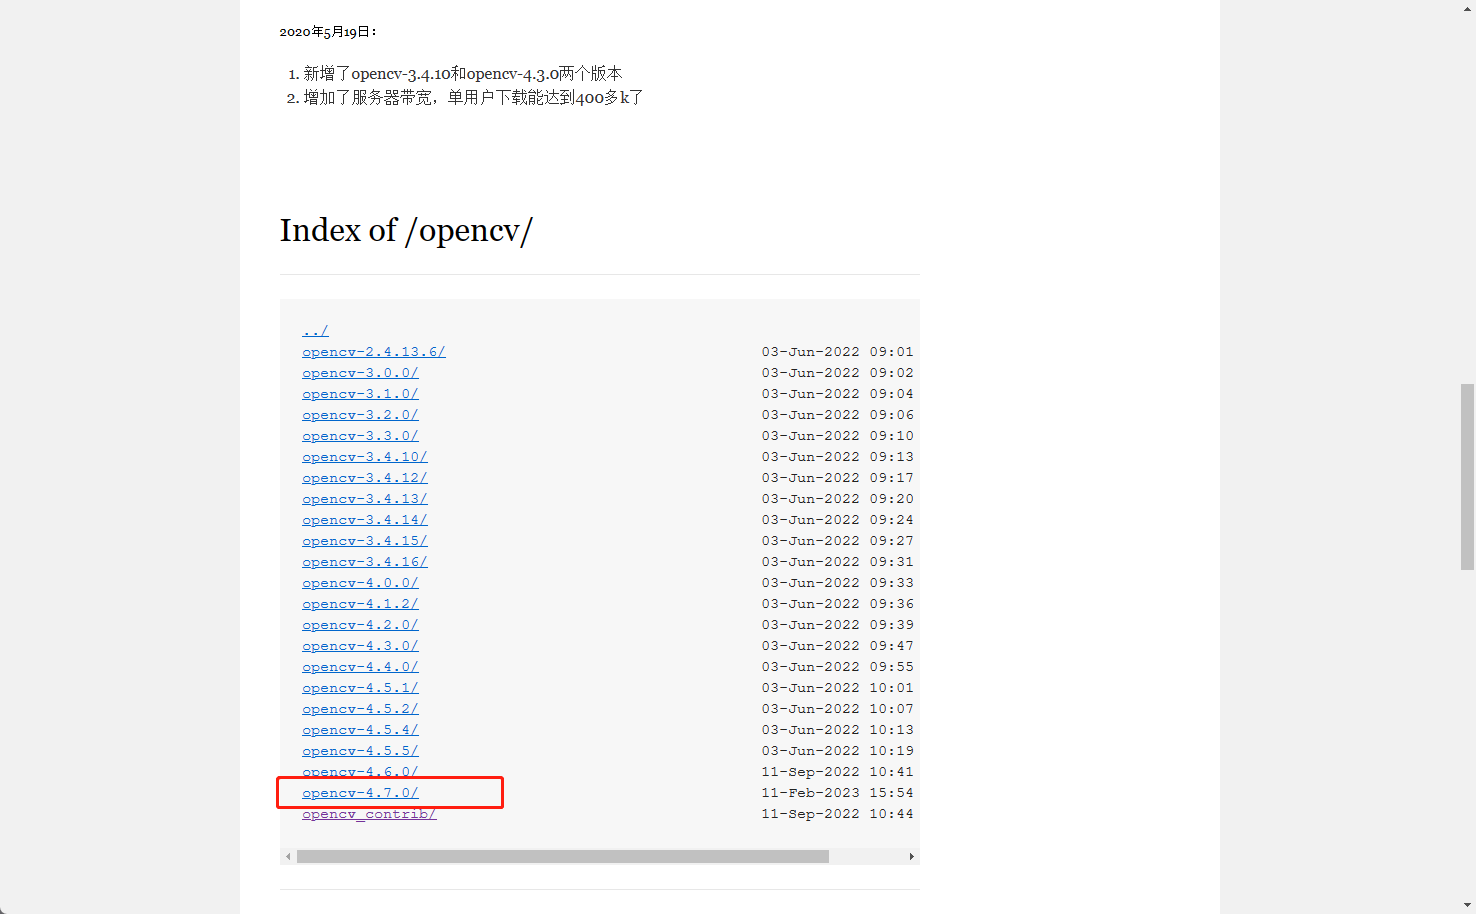The image size is (1476, 914).
Task: Click the timestamp 03-Jun-2022 09:55
Action: [x=837, y=667]
